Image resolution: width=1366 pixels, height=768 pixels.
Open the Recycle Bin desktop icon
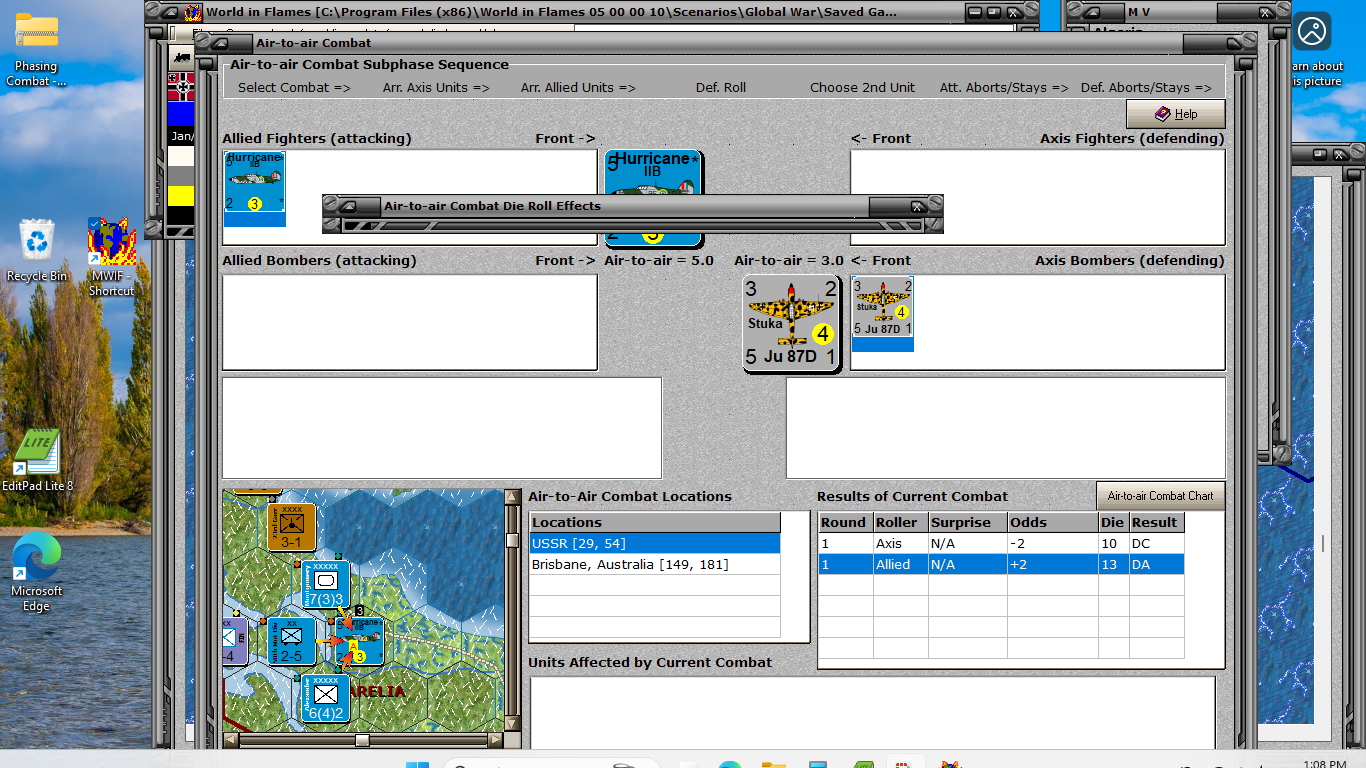(37, 250)
